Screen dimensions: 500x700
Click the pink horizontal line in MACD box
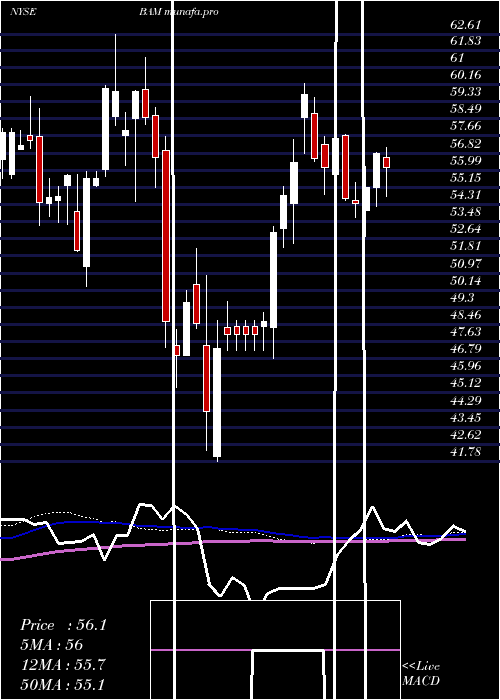(275, 650)
